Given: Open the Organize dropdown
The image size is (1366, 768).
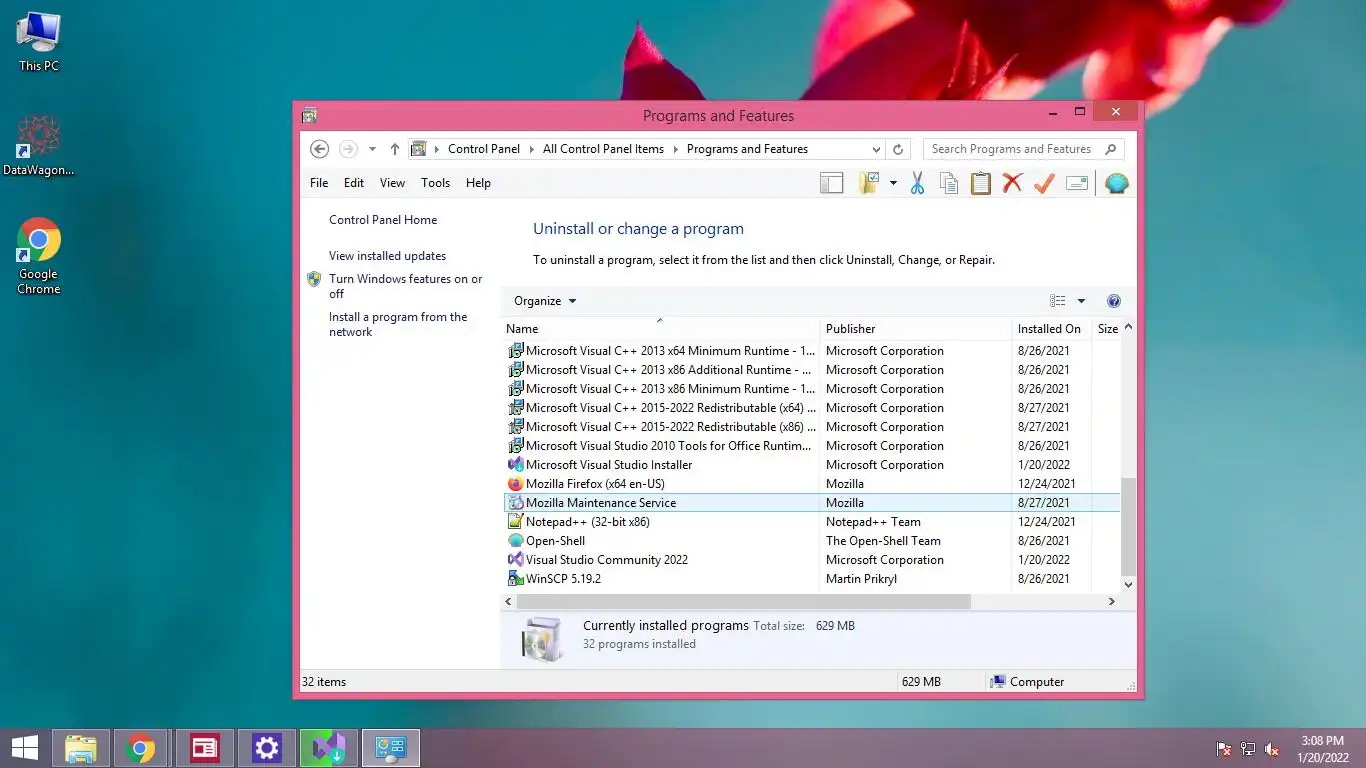Looking at the screenshot, I should pos(545,301).
